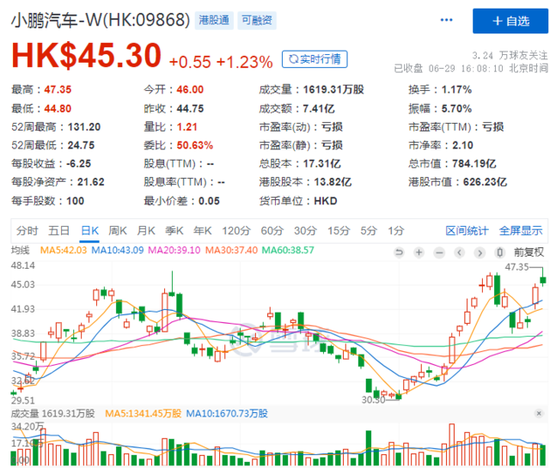Click the MA30:37.40 legend label

pyautogui.click(x=231, y=250)
